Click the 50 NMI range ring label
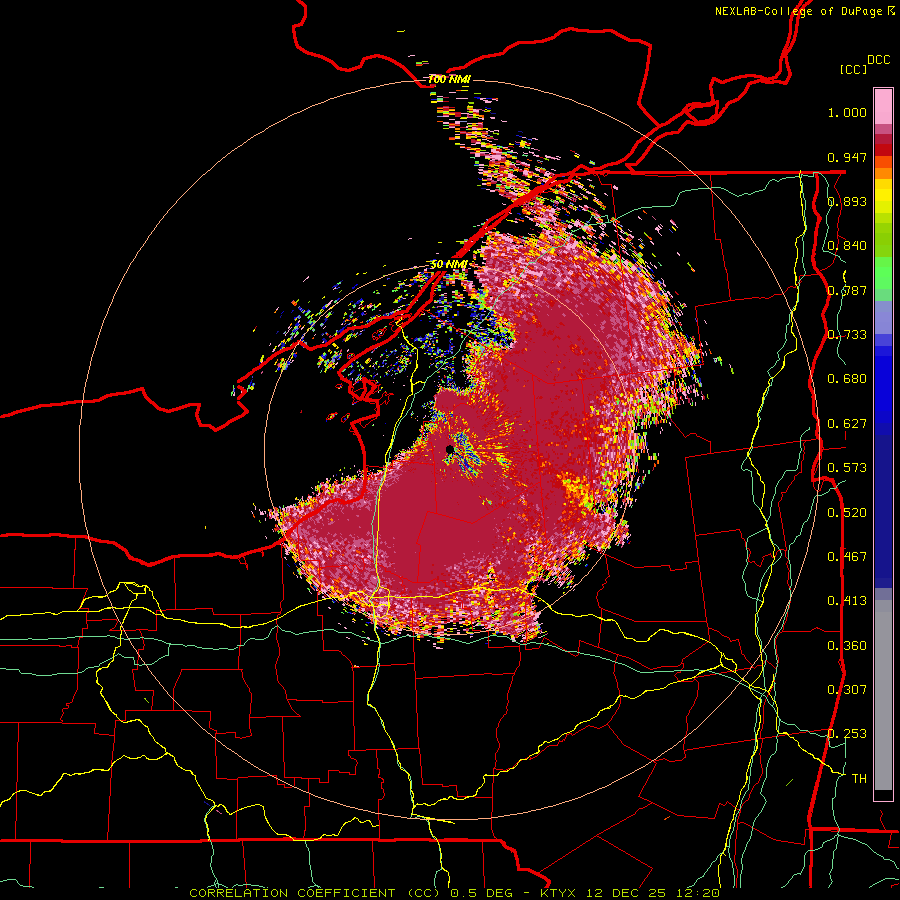The height and width of the screenshot is (900, 900). pyautogui.click(x=449, y=265)
